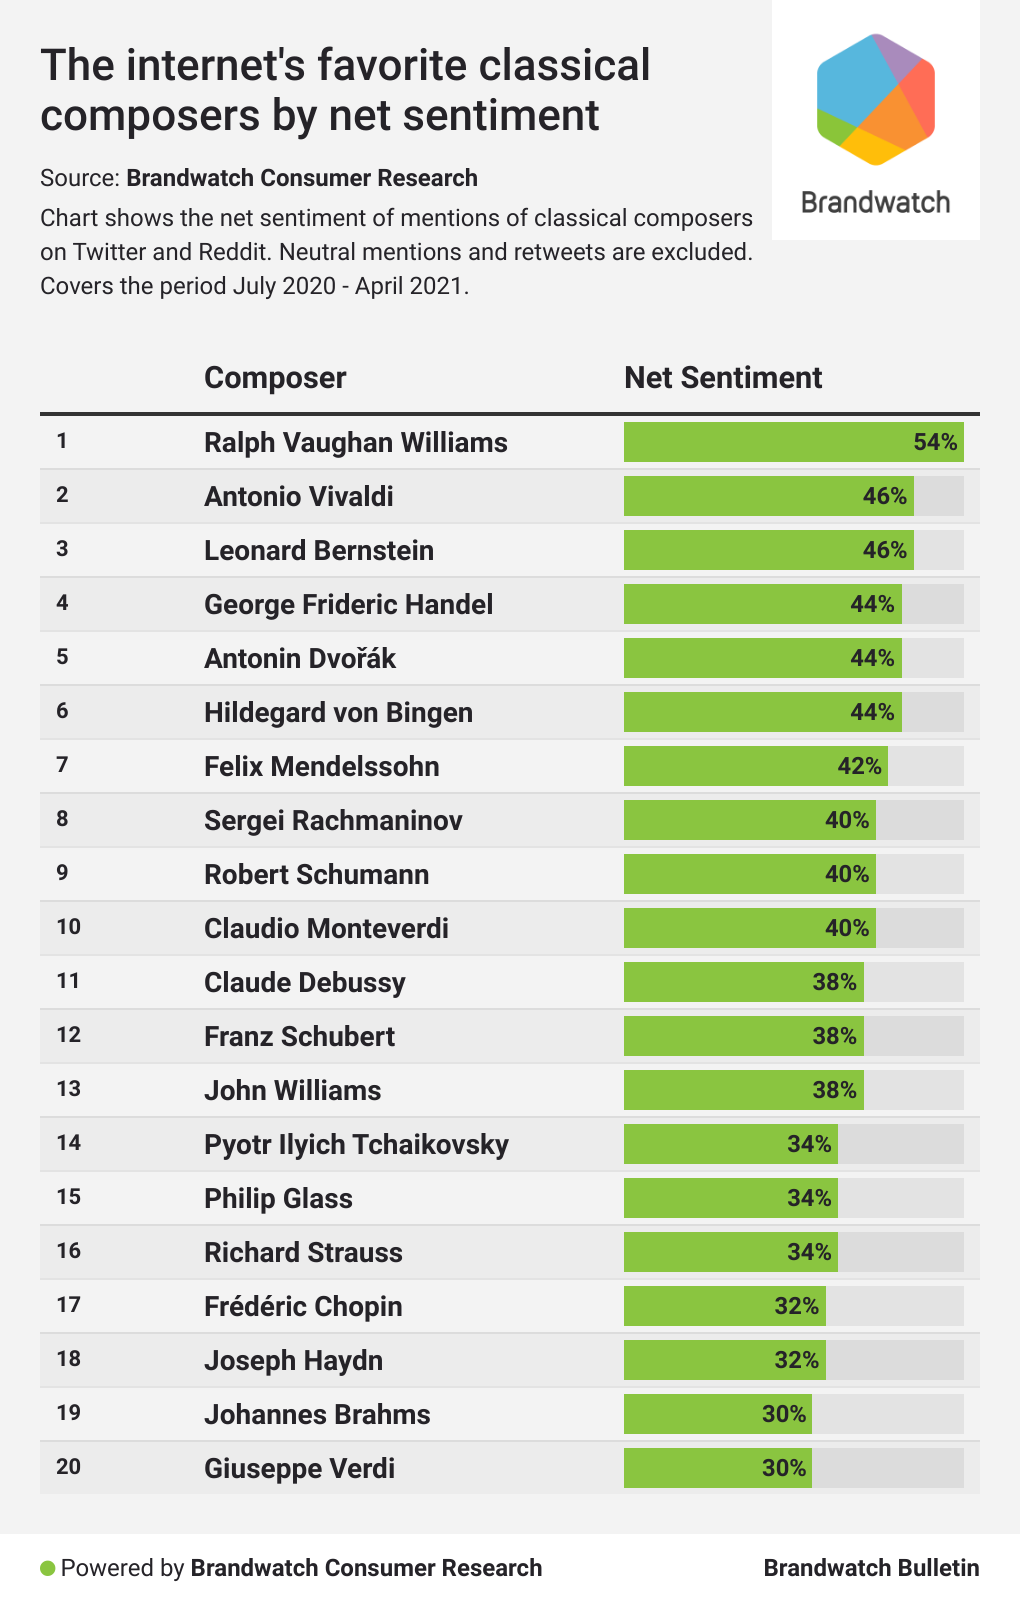
Task: Select the Sergei Rachmaninov entry
Action: tap(333, 820)
